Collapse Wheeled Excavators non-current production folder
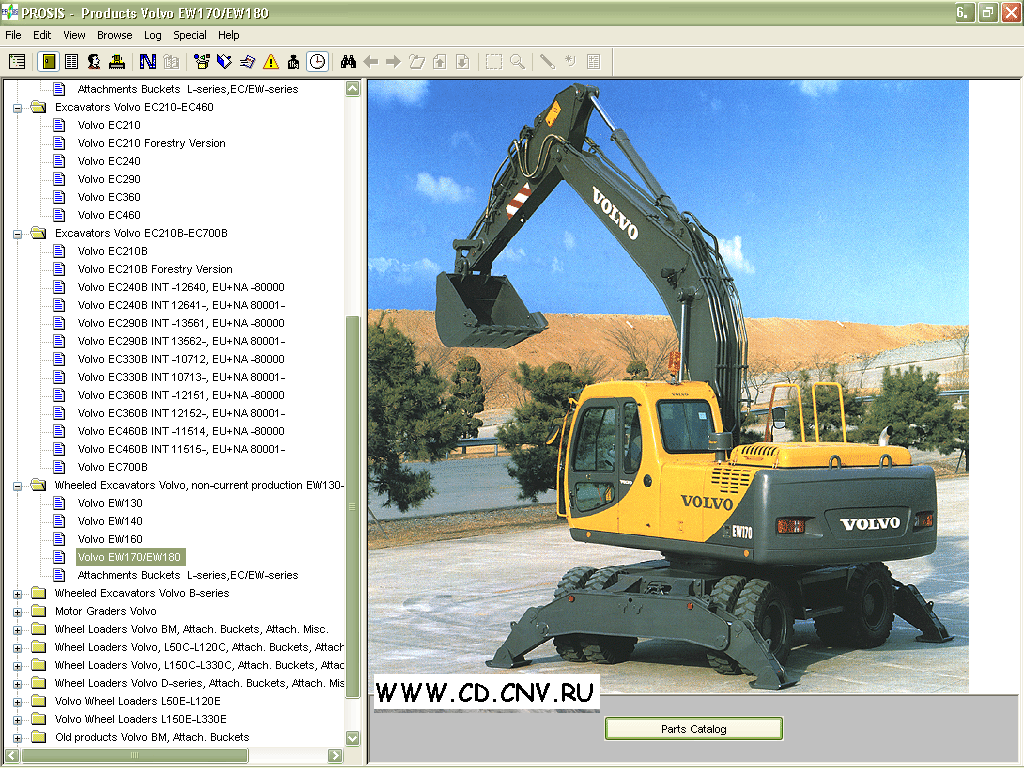This screenshot has height=768, width=1024. click(18, 486)
